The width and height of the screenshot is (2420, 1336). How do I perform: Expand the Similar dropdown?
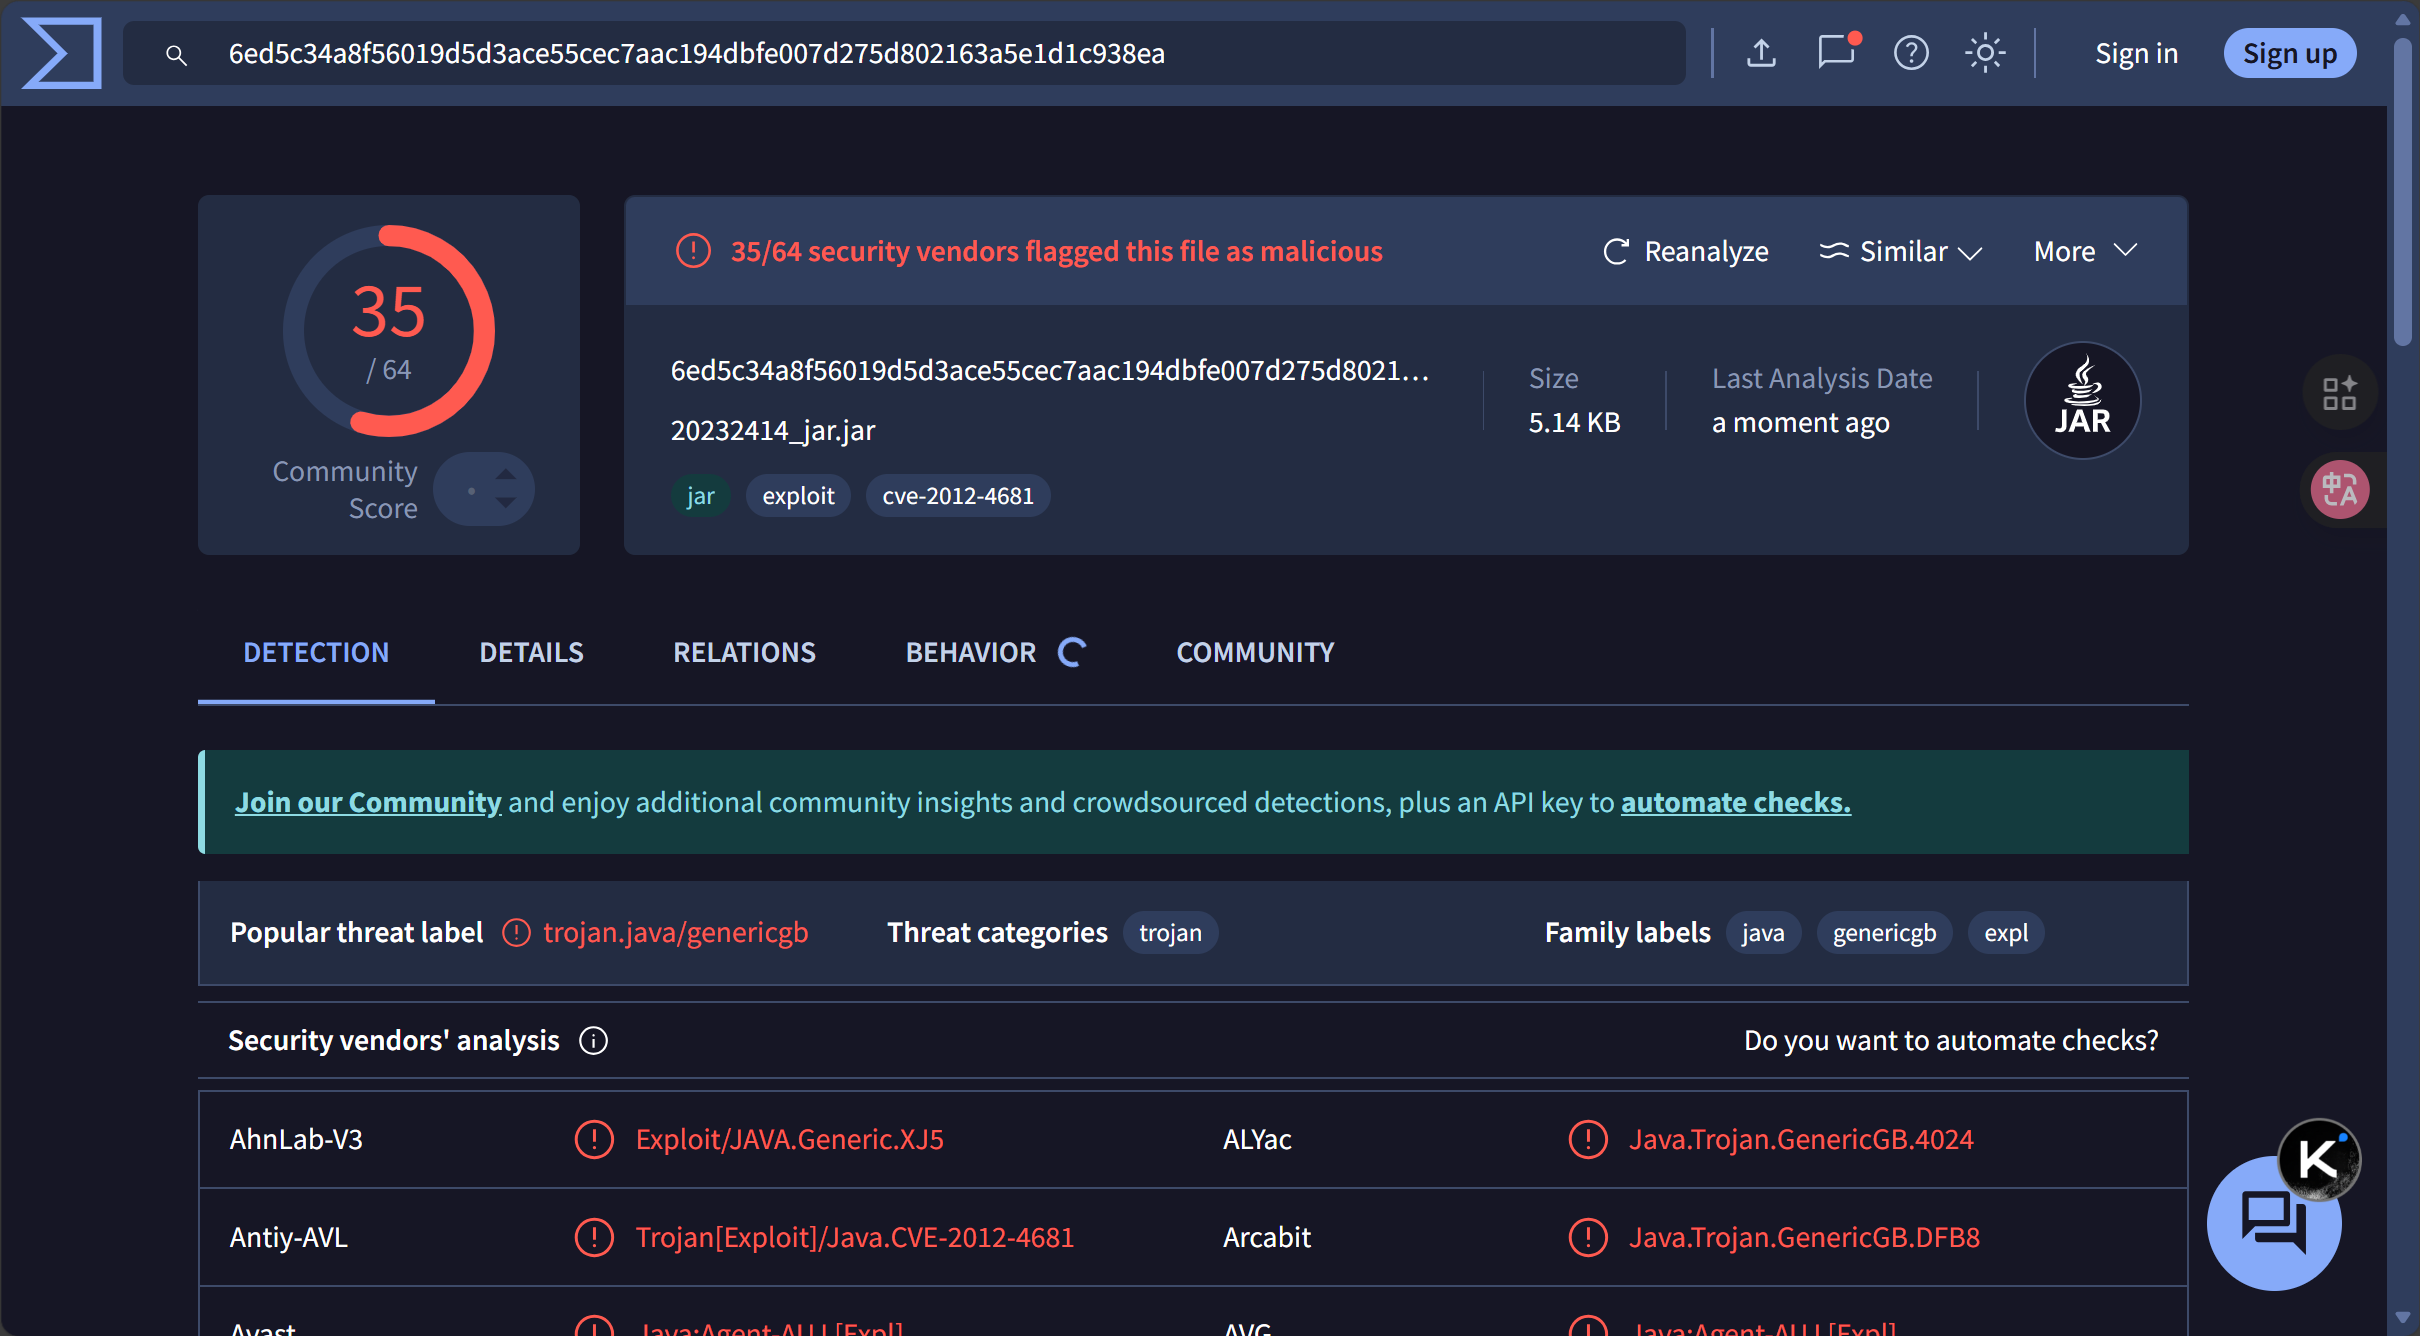[x=1900, y=252]
